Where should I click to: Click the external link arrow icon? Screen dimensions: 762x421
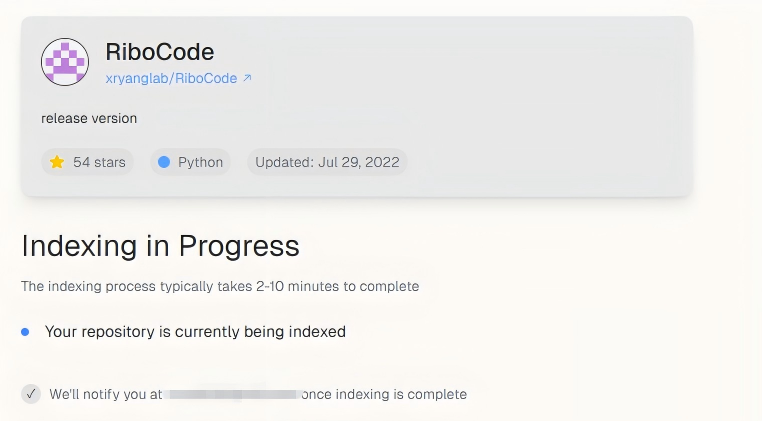coord(247,78)
